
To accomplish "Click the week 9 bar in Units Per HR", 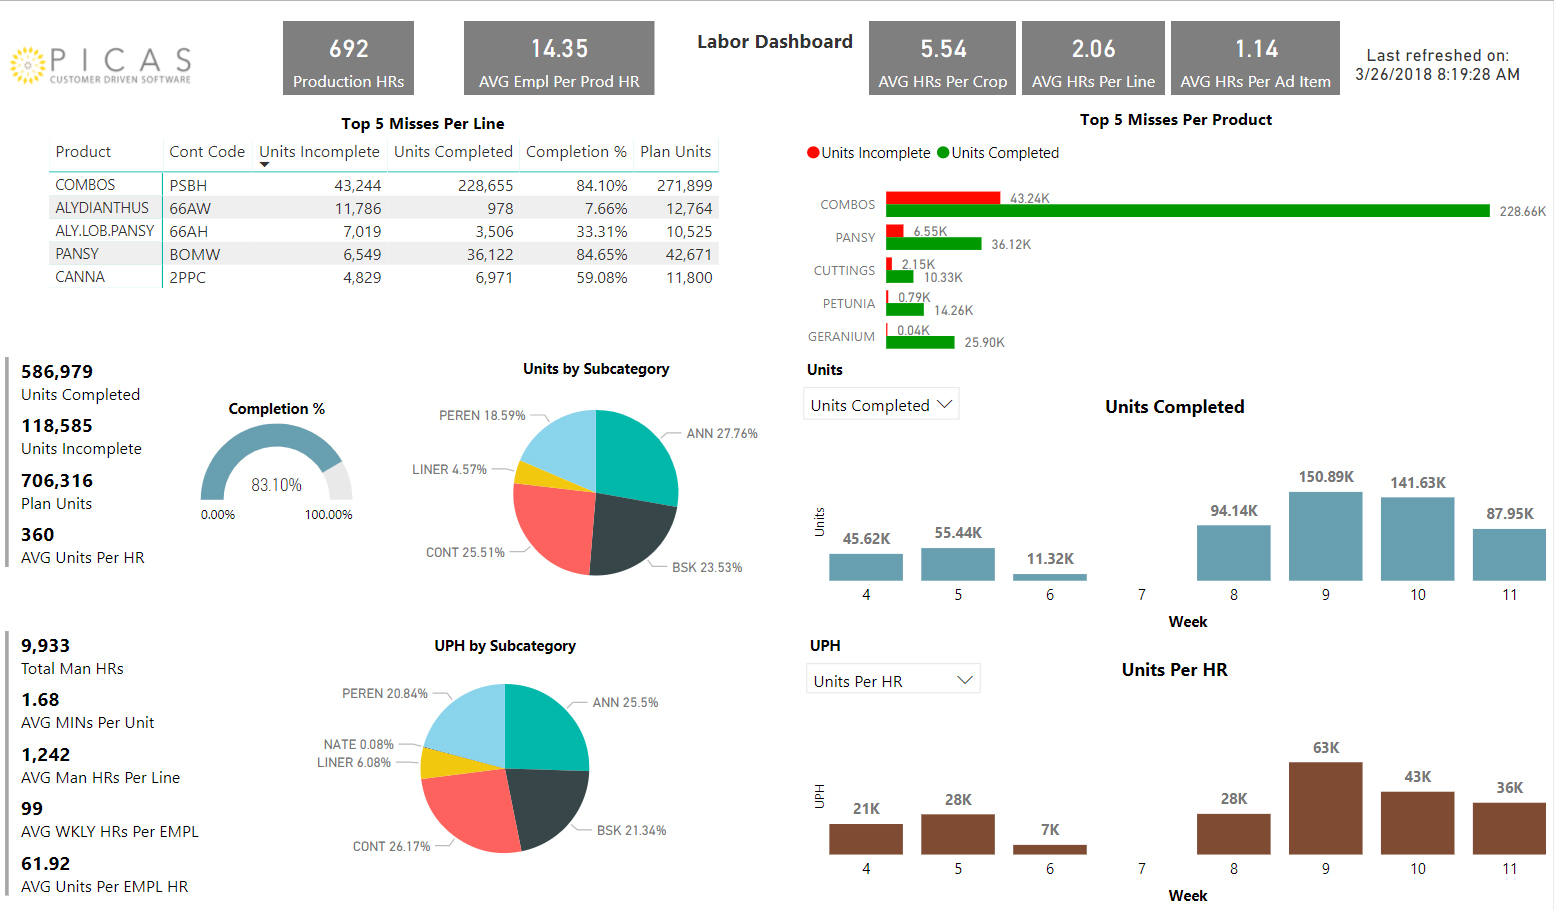I will pyautogui.click(x=1325, y=808).
